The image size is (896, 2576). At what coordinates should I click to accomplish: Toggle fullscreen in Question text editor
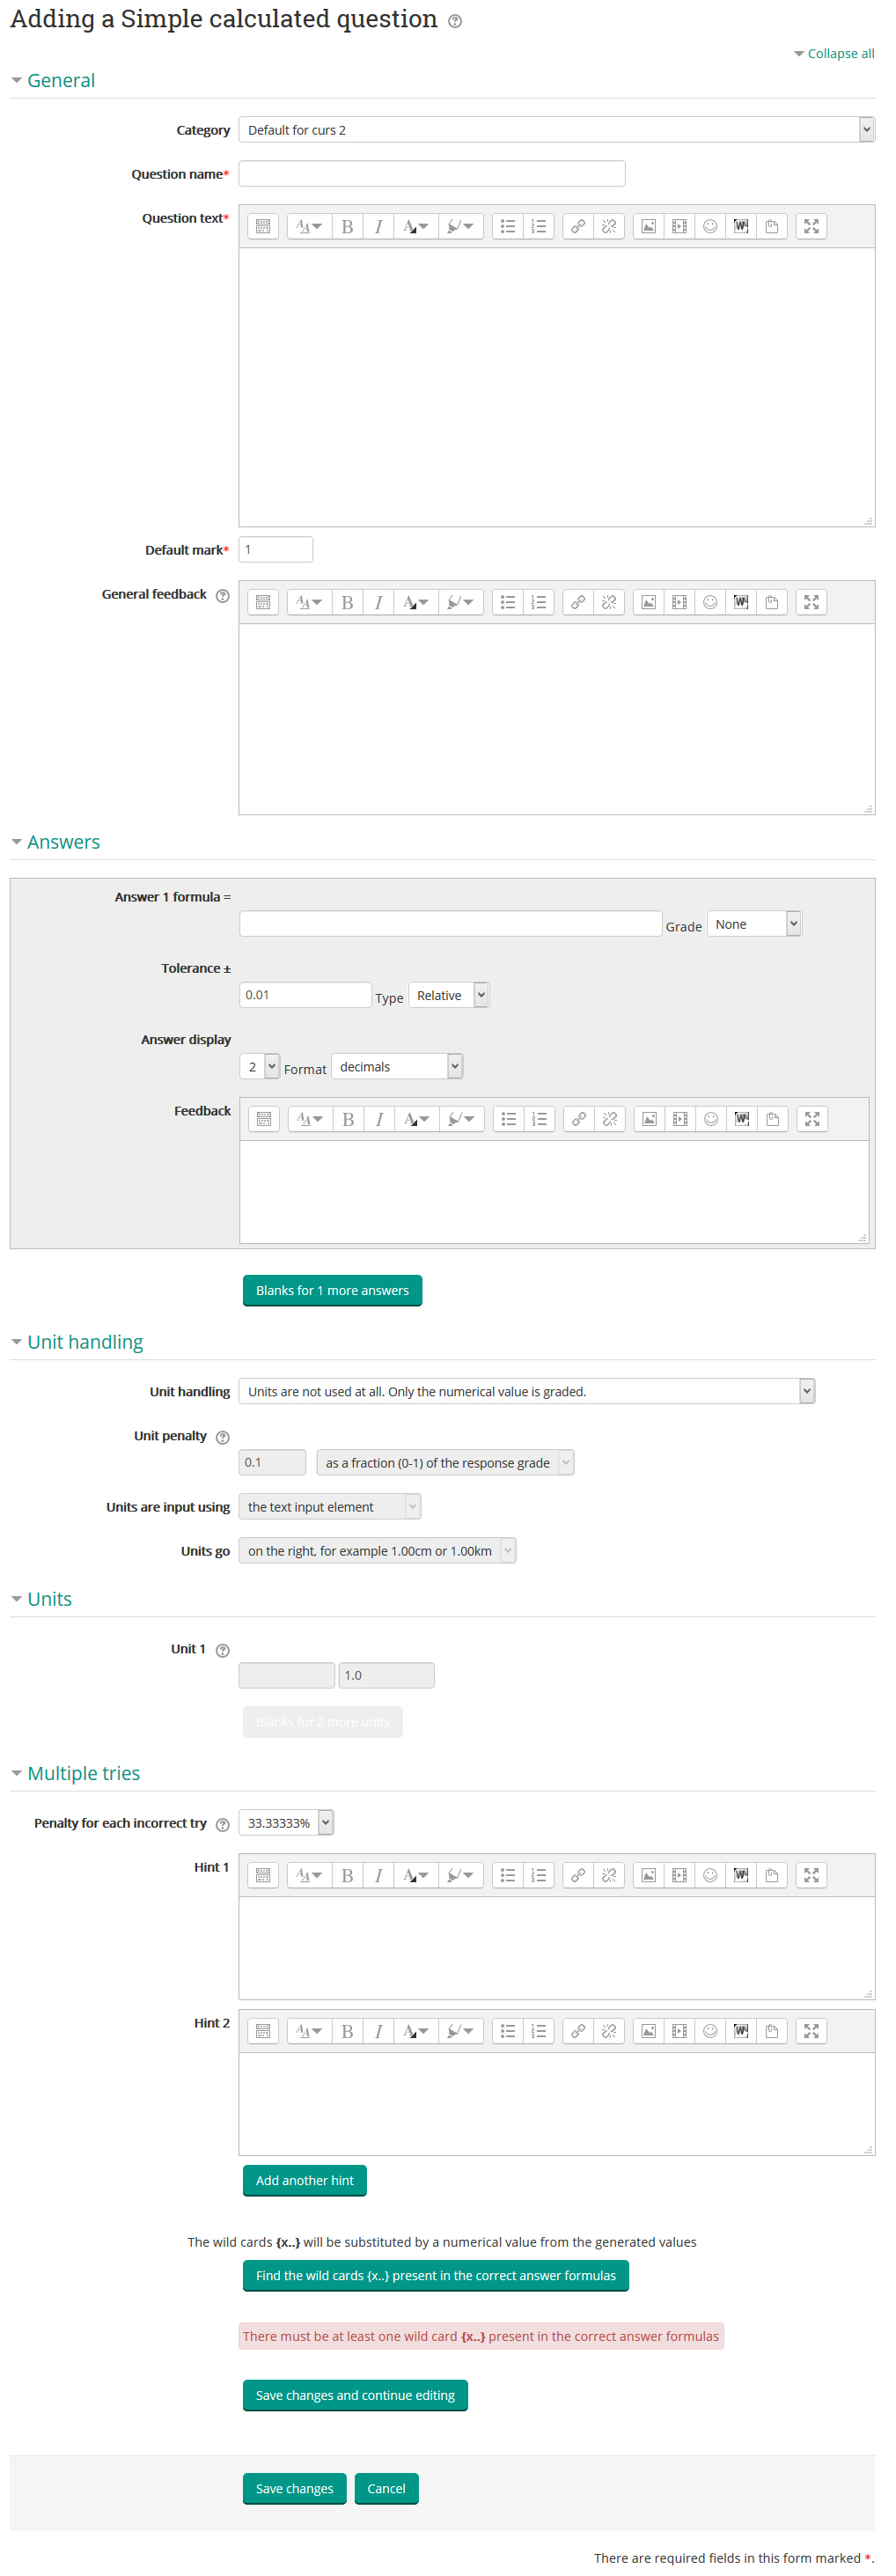(811, 226)
